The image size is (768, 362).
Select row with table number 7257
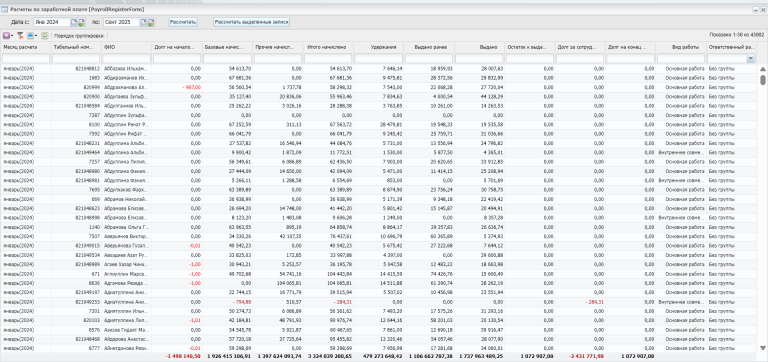pos(379,162)
